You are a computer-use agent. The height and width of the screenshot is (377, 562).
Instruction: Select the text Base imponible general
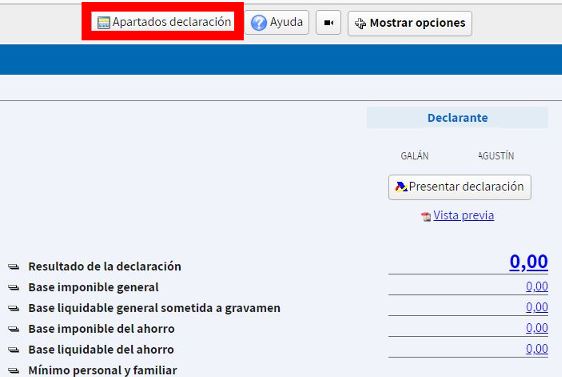click(93, 287)
